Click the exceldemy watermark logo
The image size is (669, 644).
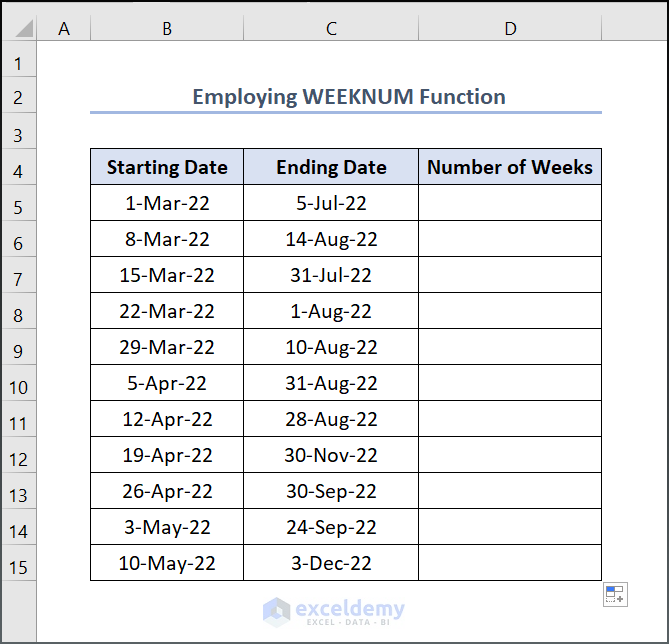pyautogui.click(x=334, y=611)
